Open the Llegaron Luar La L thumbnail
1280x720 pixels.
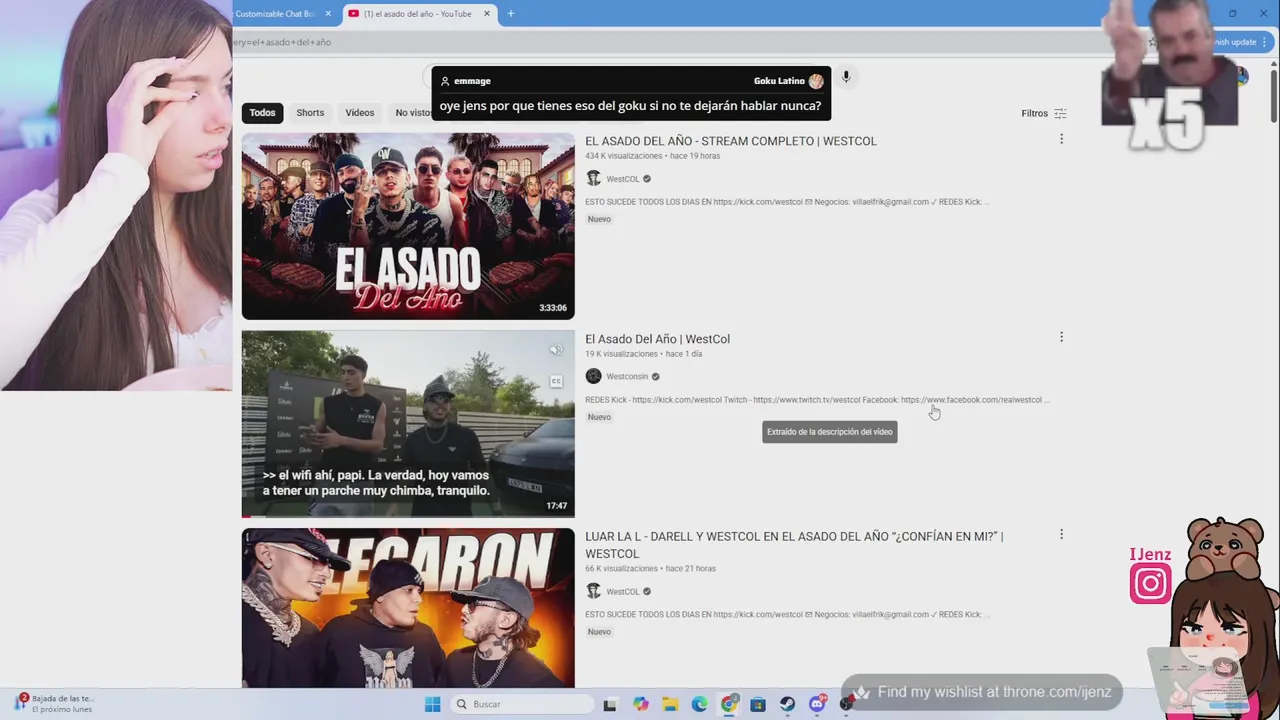click(408, 608)
